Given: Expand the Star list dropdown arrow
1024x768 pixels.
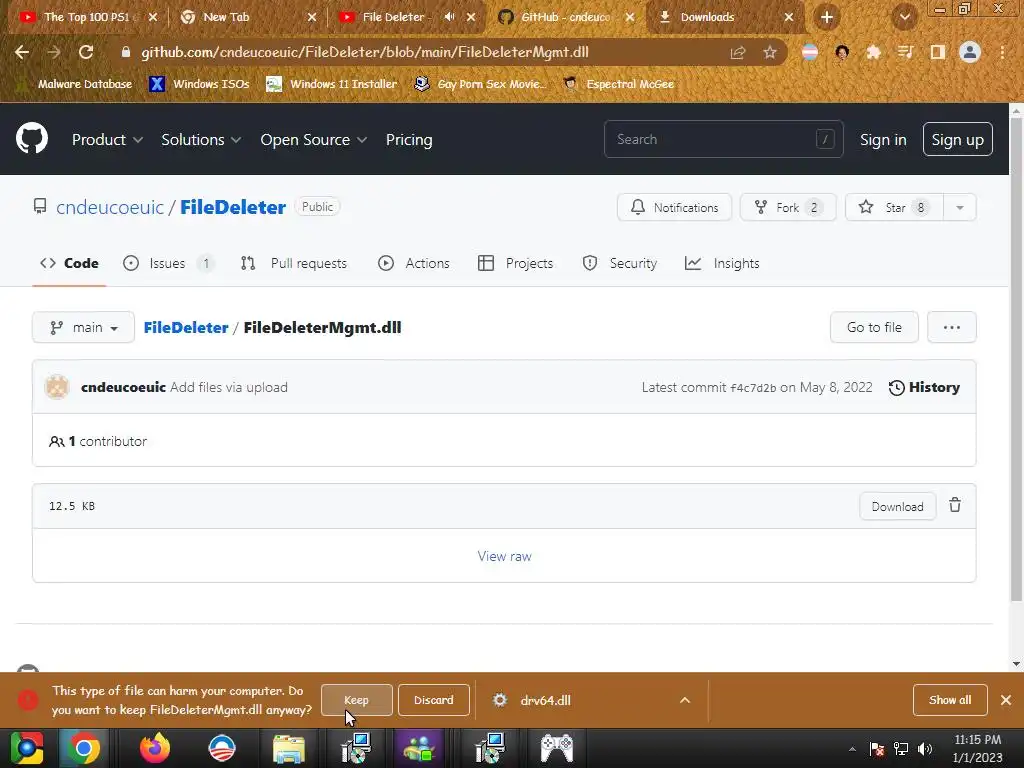Looking at the screenshot, I should (x=959, y=208).
